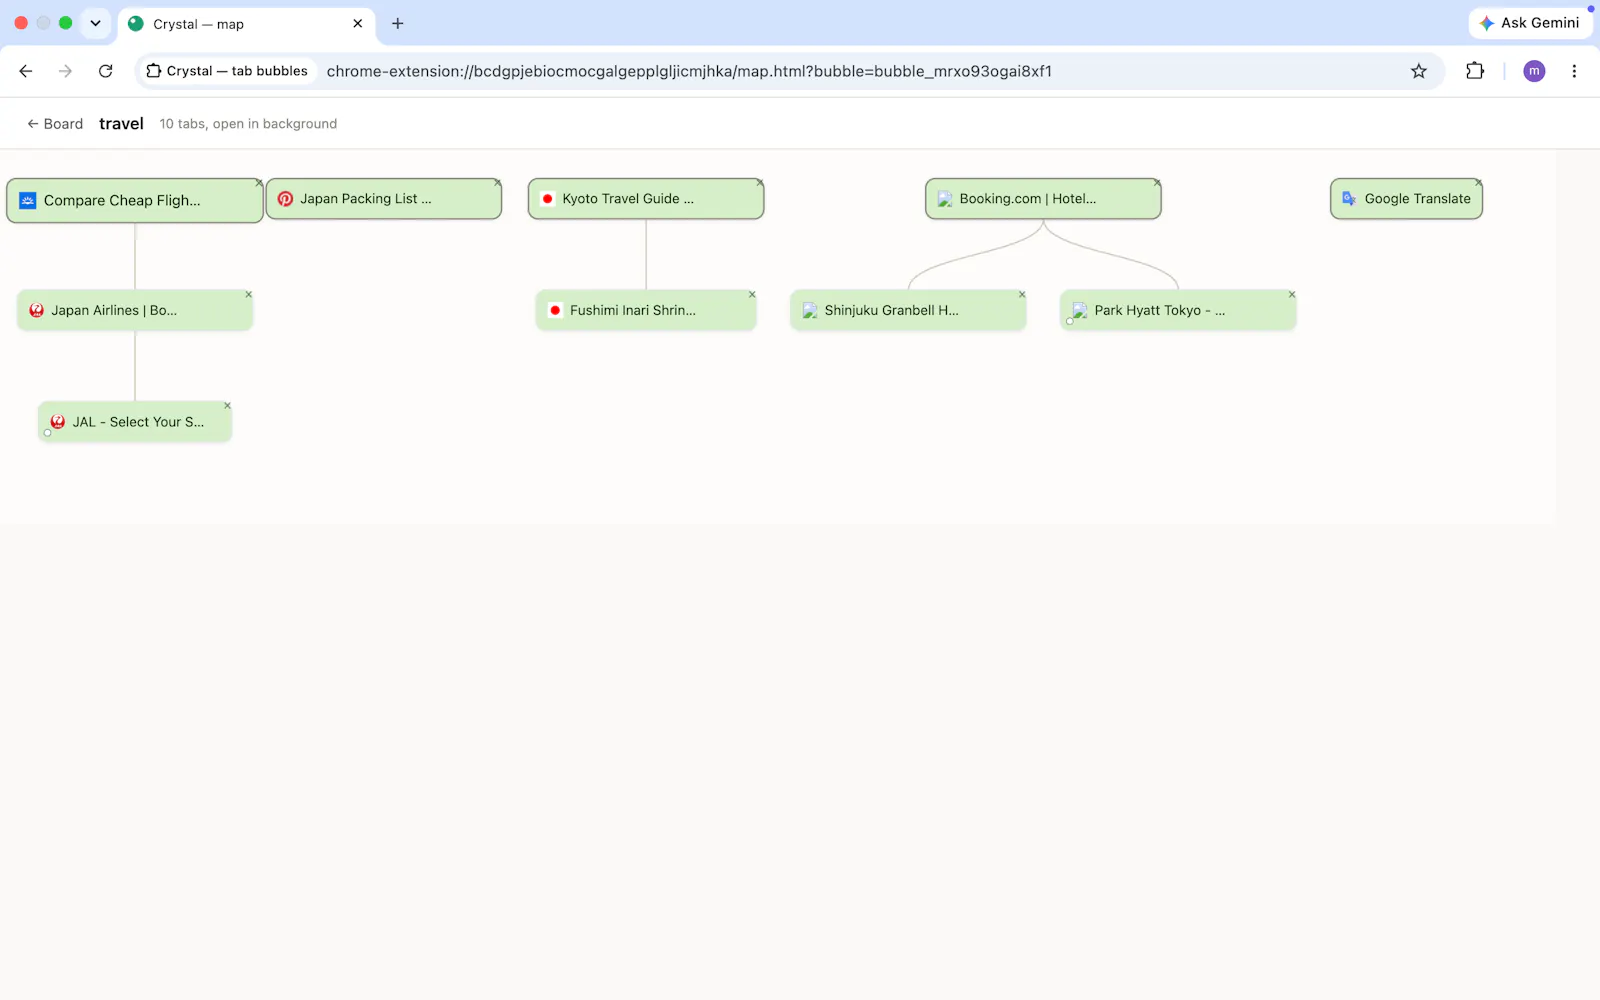Click the small circle marker on JAL Select bubble

click(x=47, y=433)
